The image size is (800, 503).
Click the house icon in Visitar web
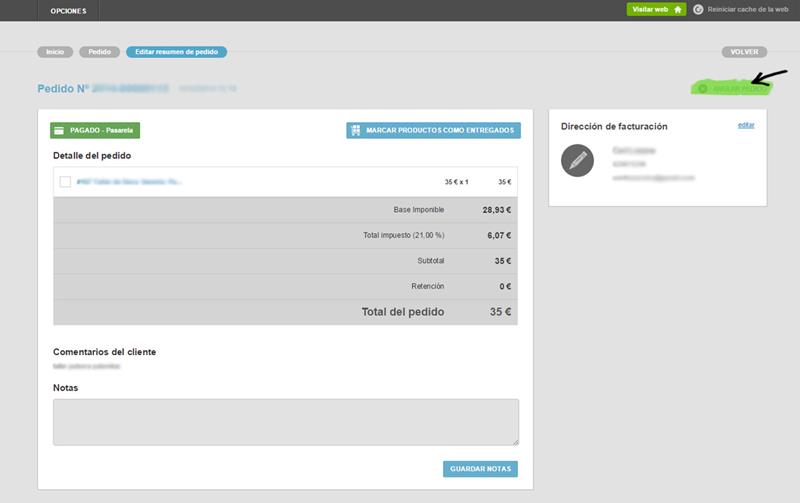coord(678,9)
